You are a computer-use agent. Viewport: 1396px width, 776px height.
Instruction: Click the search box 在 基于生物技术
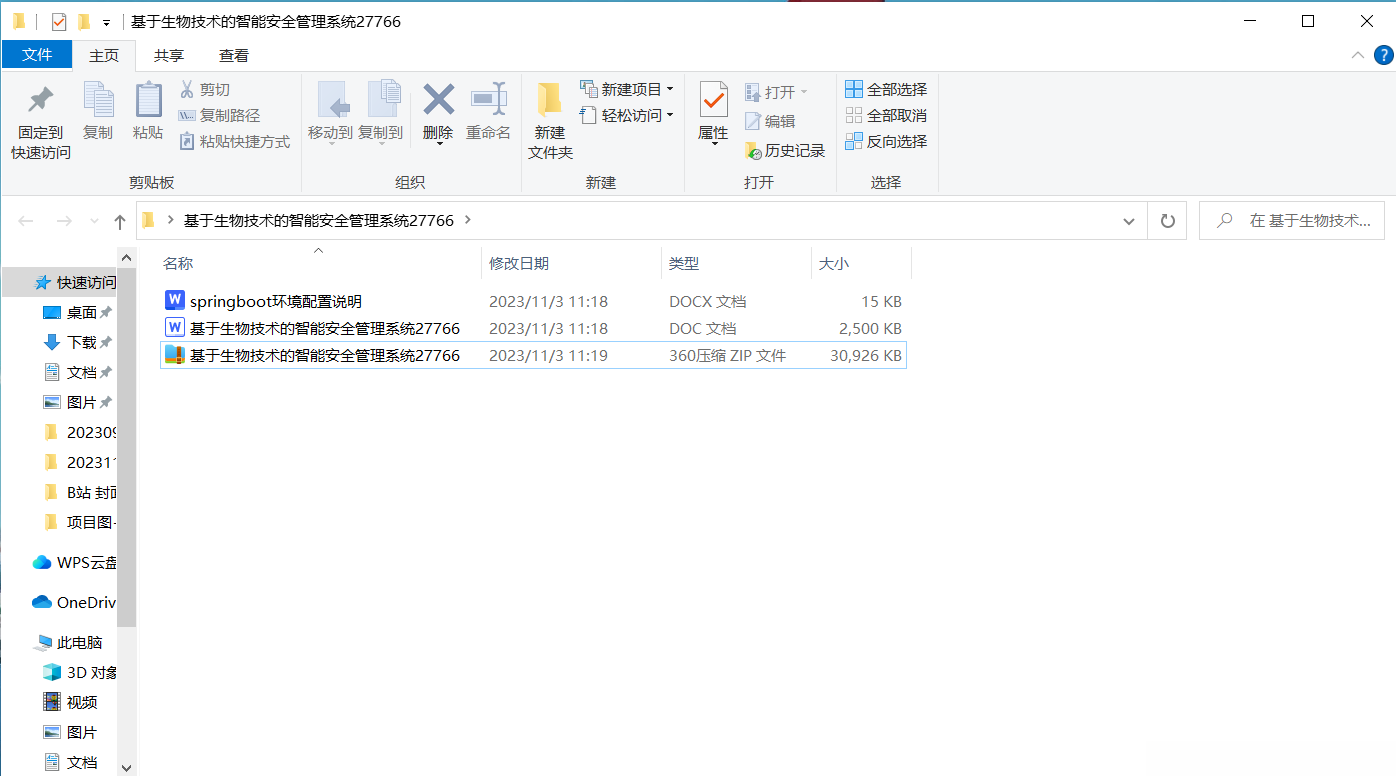1292,221
